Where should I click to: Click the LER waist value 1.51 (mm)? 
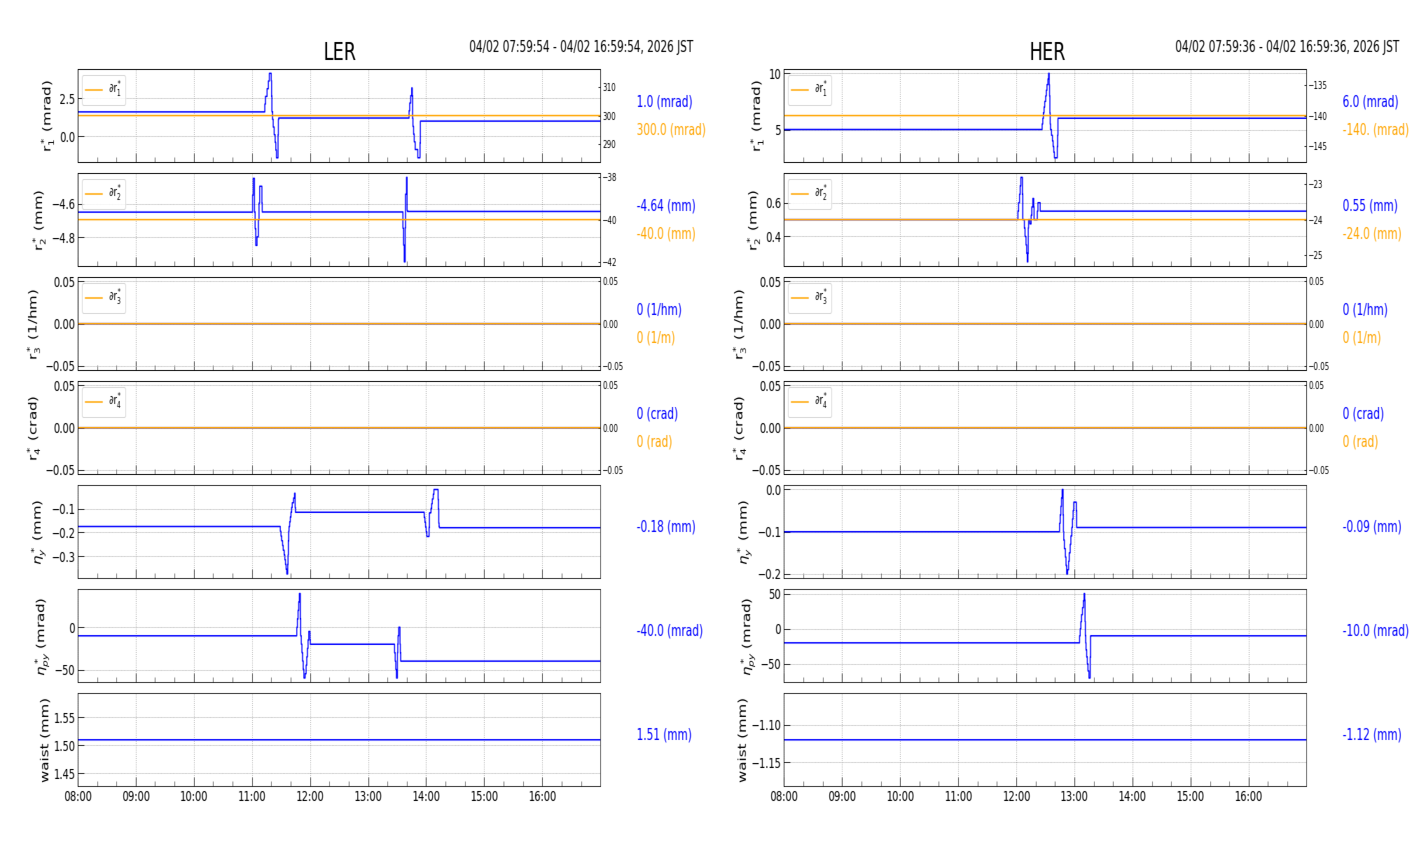[x=664, y=735]
